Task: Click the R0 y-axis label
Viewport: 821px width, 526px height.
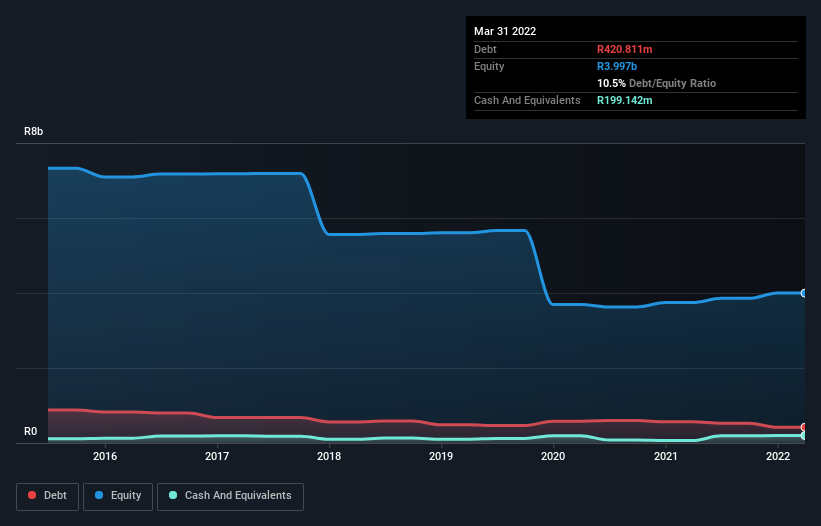Action: tap(30, 431)
